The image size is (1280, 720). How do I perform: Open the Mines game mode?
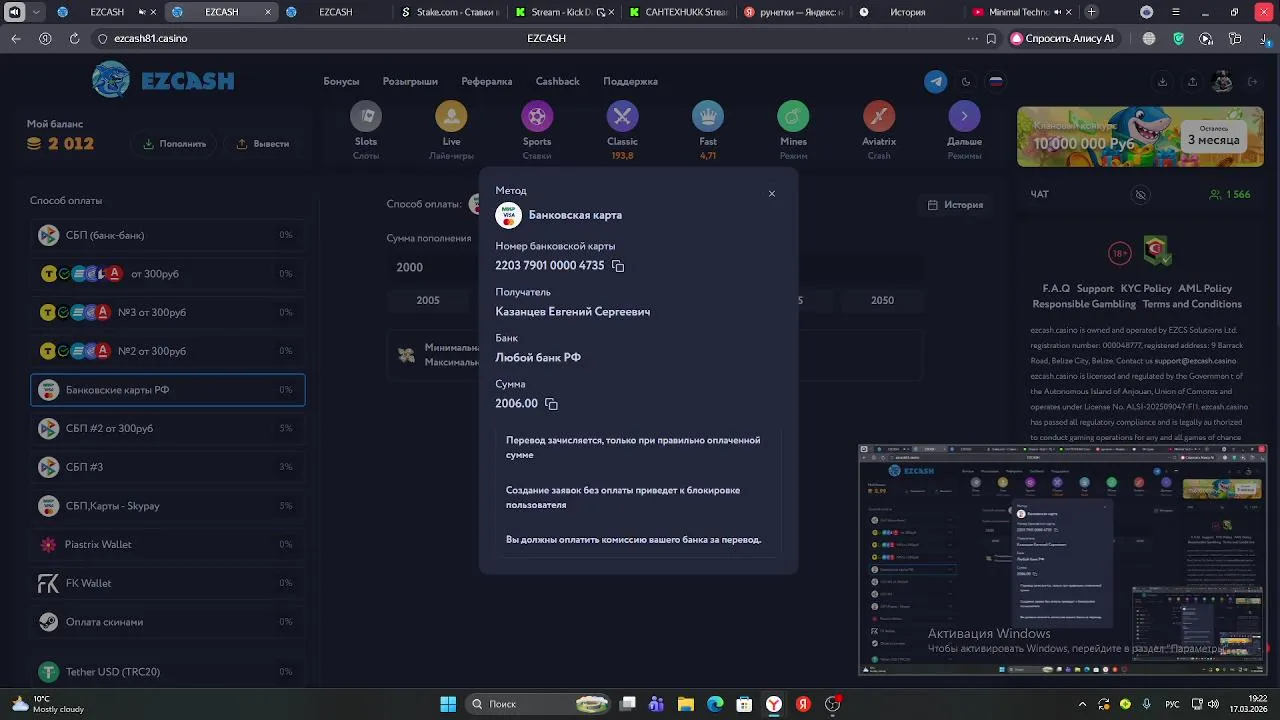[x=793, y=130]
